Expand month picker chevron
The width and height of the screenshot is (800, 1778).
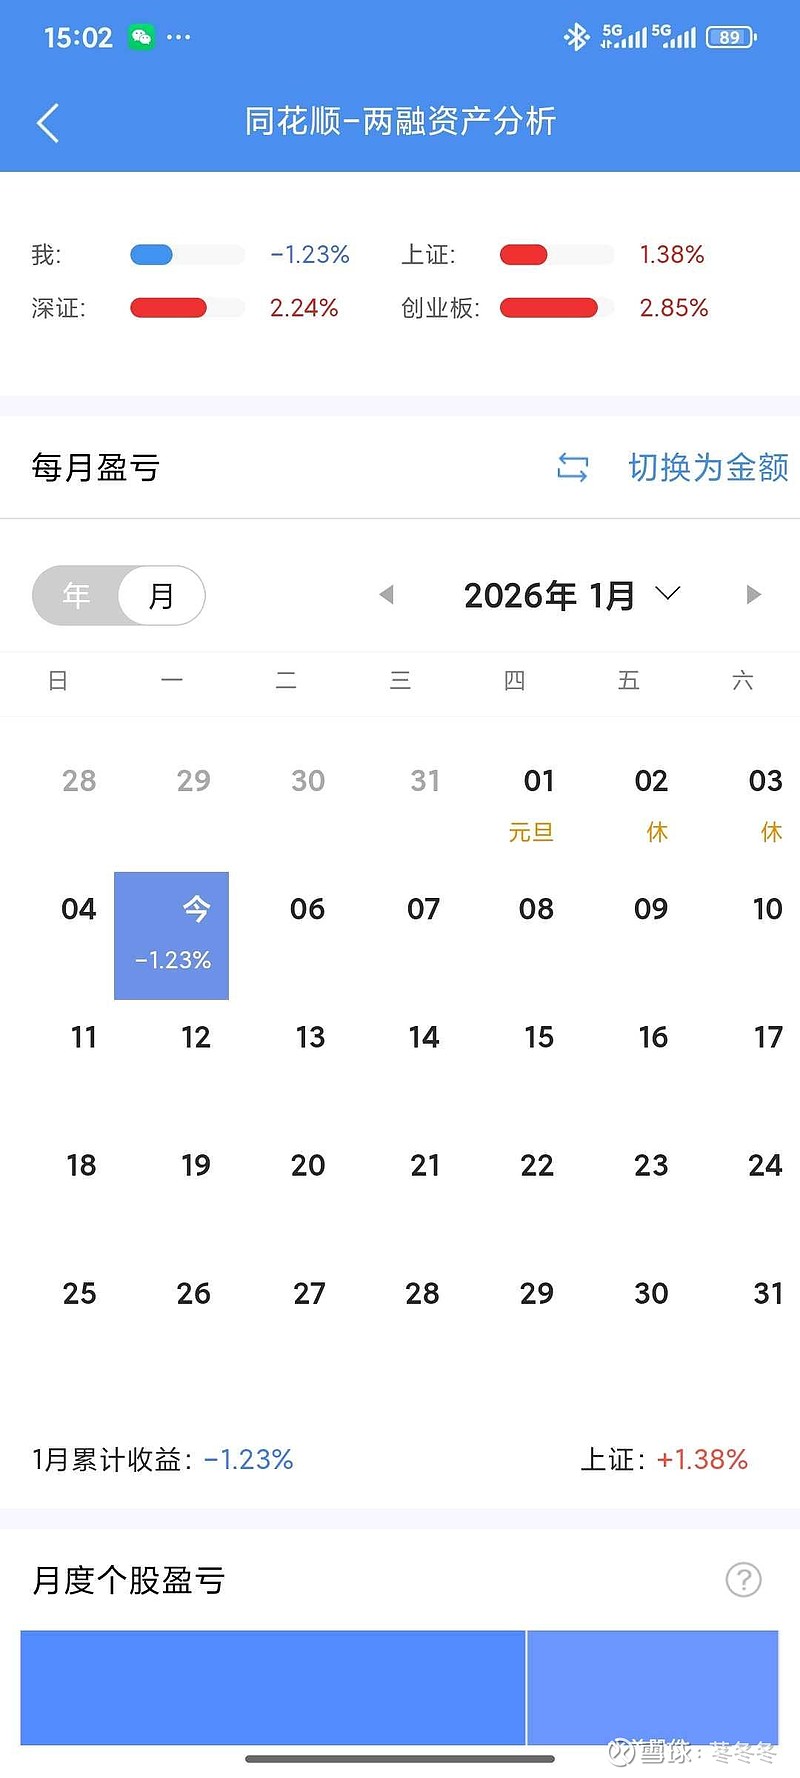click(x=667, y=594)
